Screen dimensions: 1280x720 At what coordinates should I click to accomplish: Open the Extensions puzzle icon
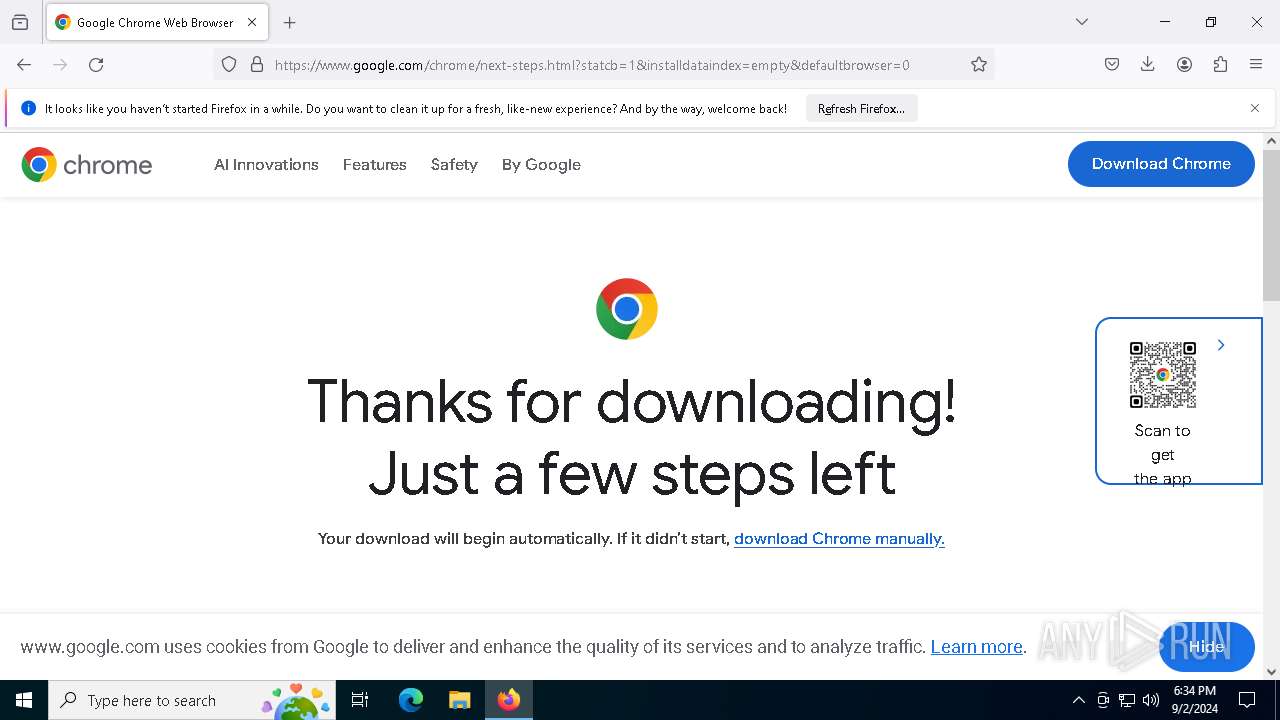point(1220,65)
